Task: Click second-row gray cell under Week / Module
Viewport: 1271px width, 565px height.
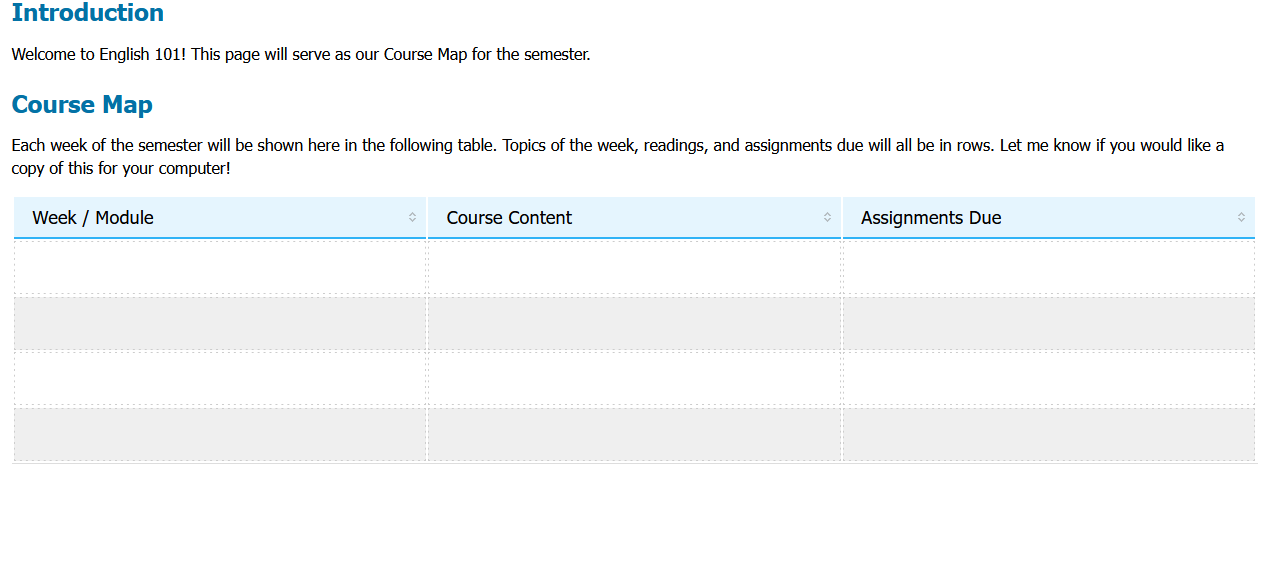Action: pos(220,323)
